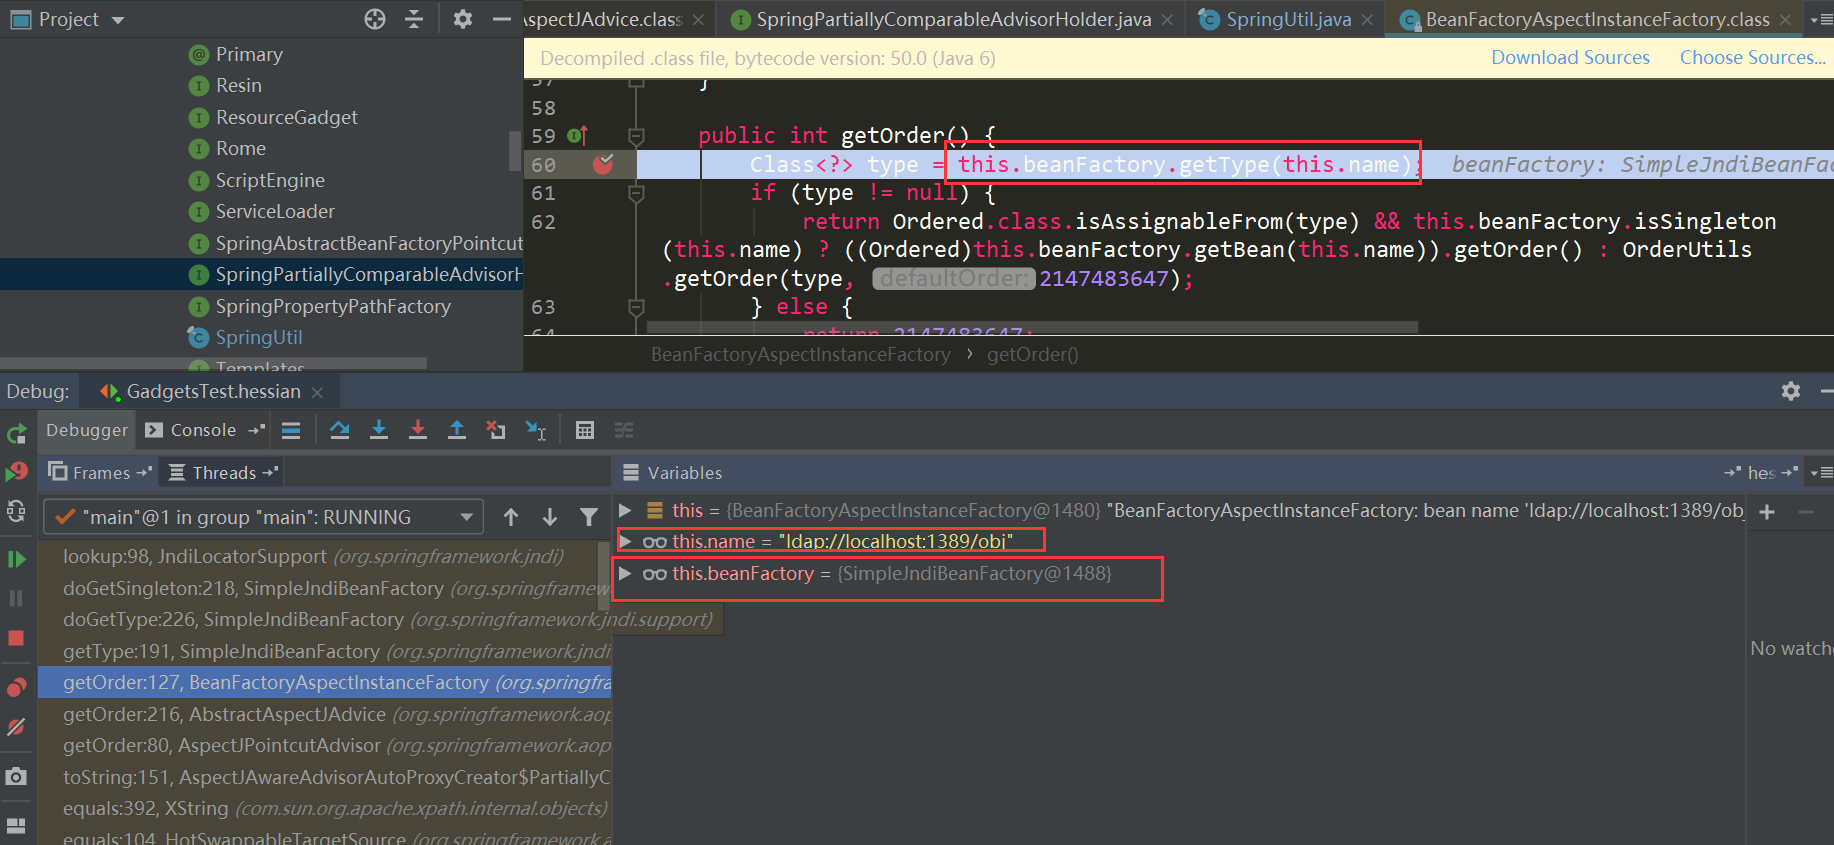Stop the debug session with red square
The width and height of the screenshot is (1834, 845).
pos(16,638)
